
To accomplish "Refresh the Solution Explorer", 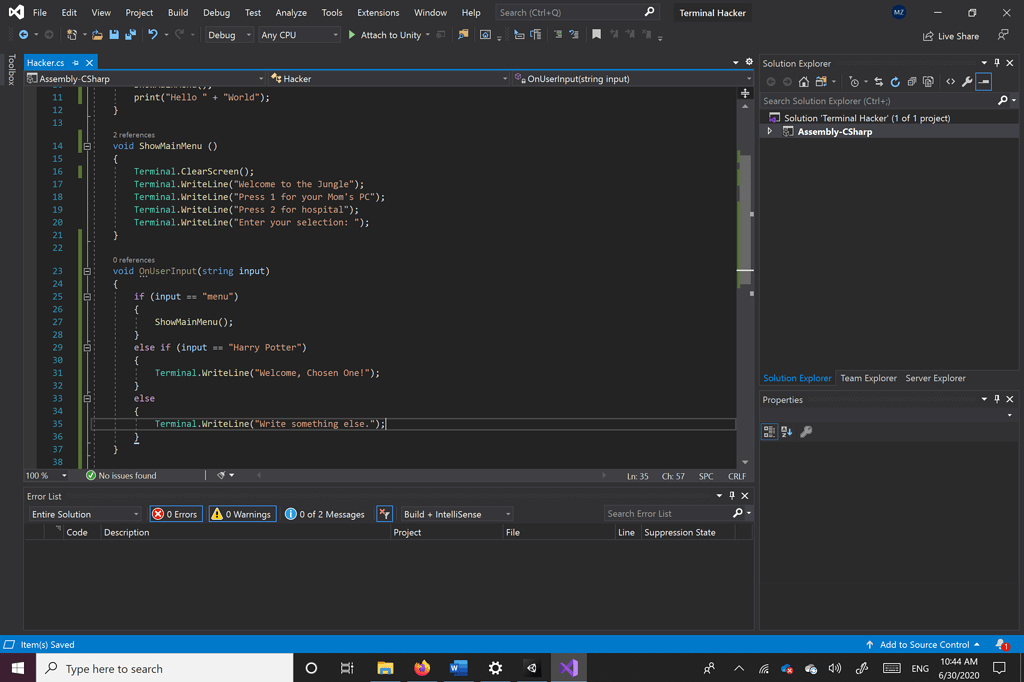I will (895, 81).
